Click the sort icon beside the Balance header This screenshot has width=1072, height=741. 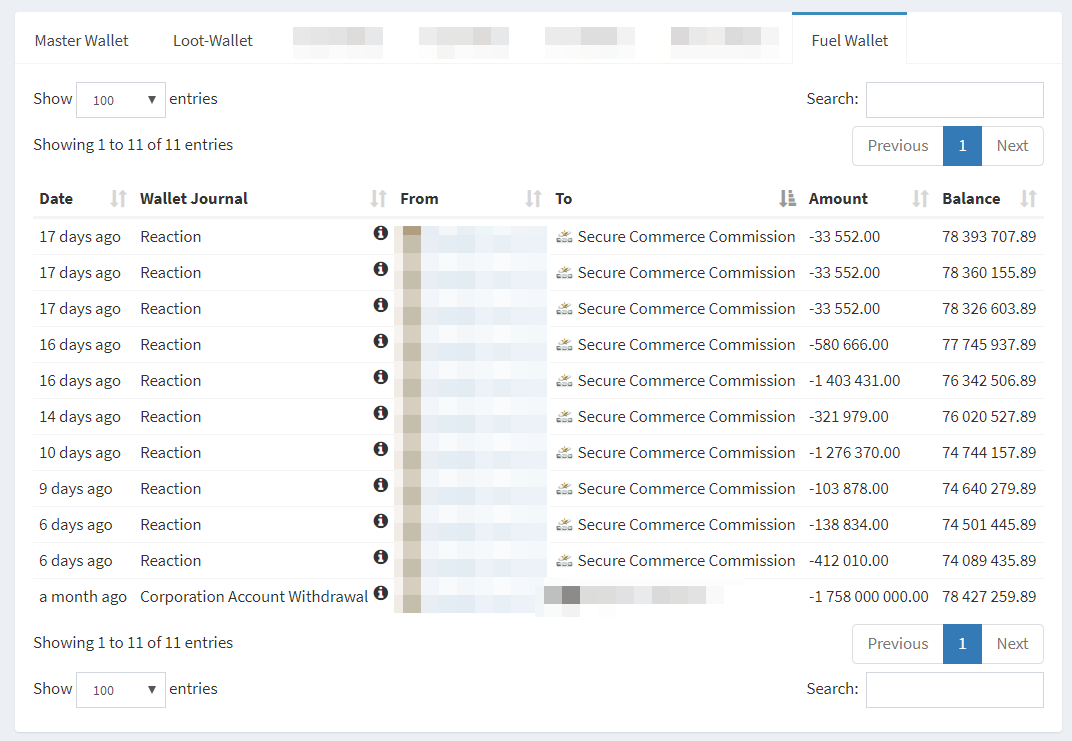click(x=1028, y=198)
